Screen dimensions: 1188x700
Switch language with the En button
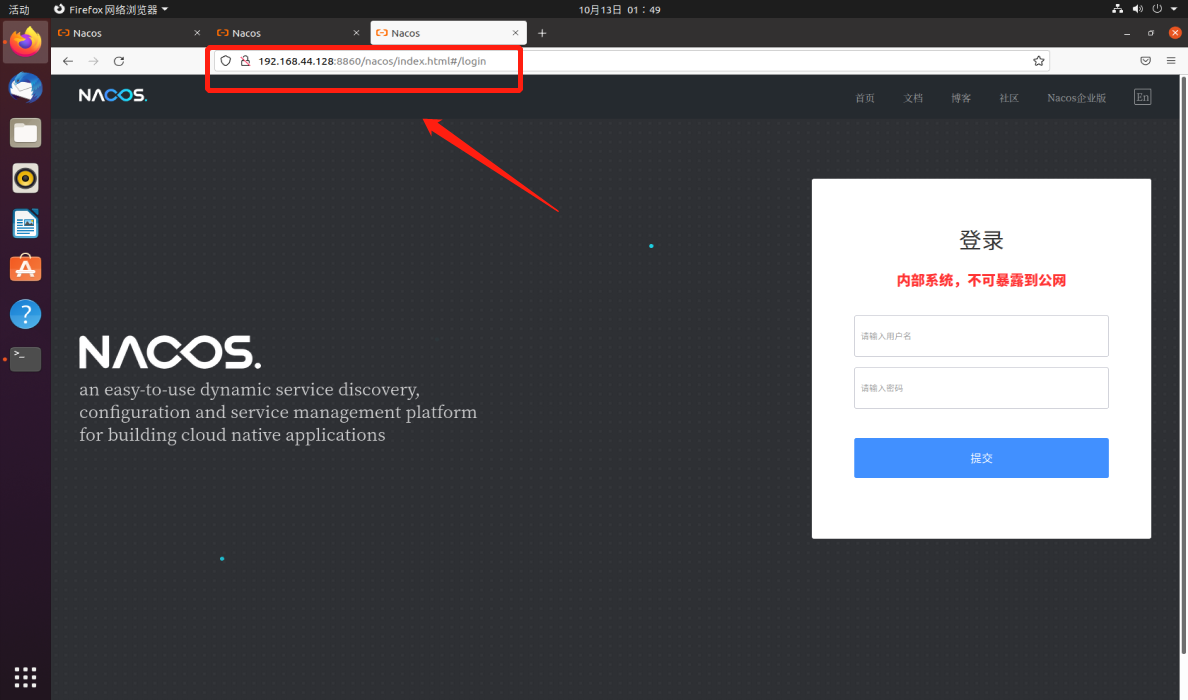pos(1143,97)
